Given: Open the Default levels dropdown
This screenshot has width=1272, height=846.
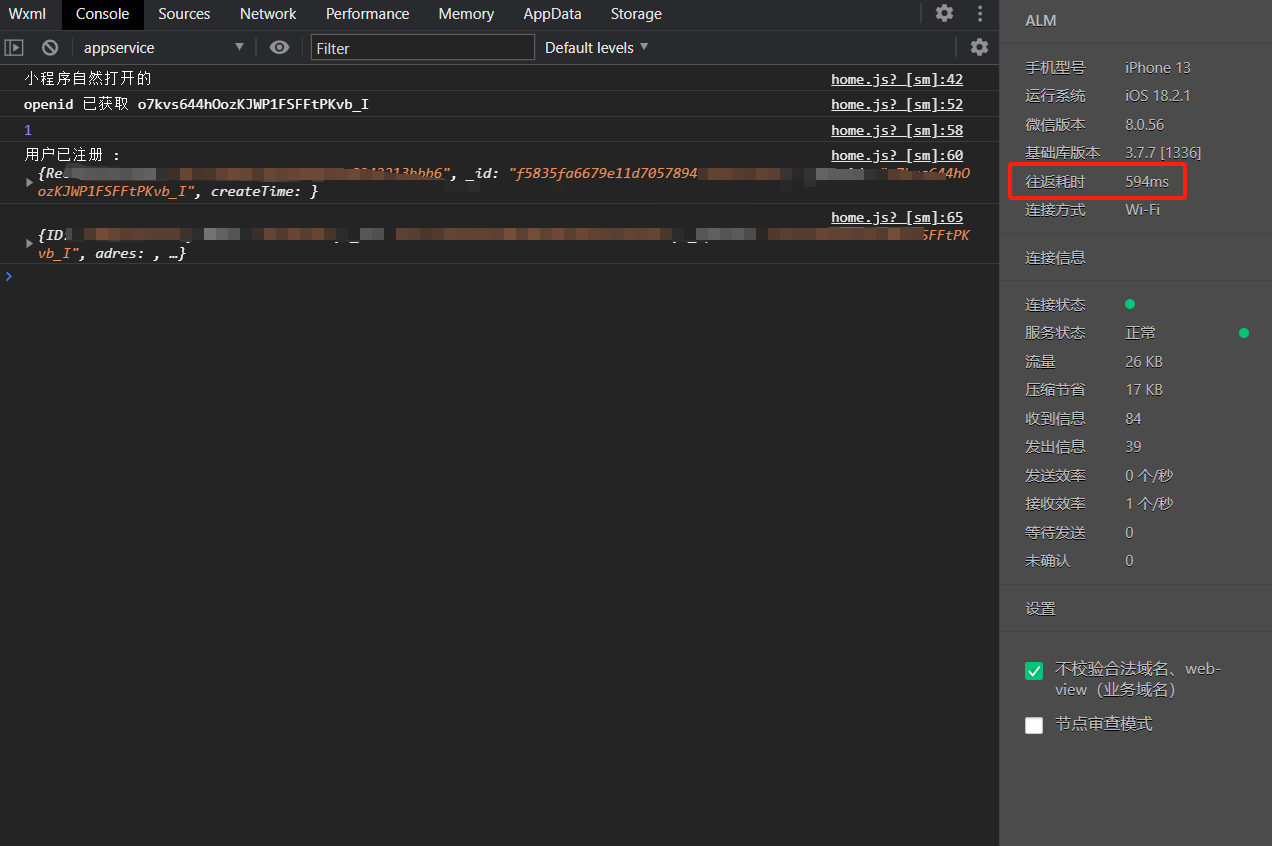Looking at the screenshot, I should click(597, 47).
